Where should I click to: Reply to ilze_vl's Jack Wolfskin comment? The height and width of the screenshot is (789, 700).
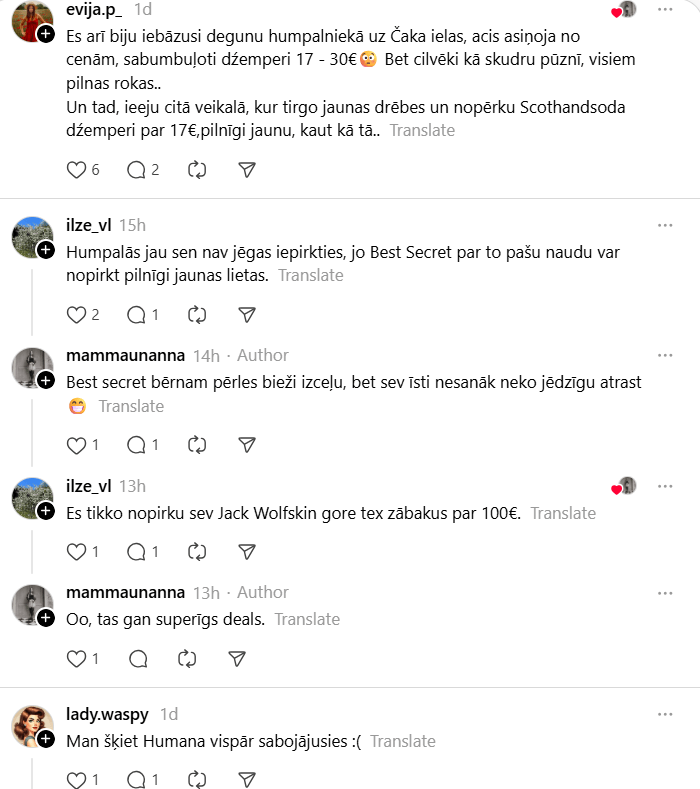pos(137,551)
